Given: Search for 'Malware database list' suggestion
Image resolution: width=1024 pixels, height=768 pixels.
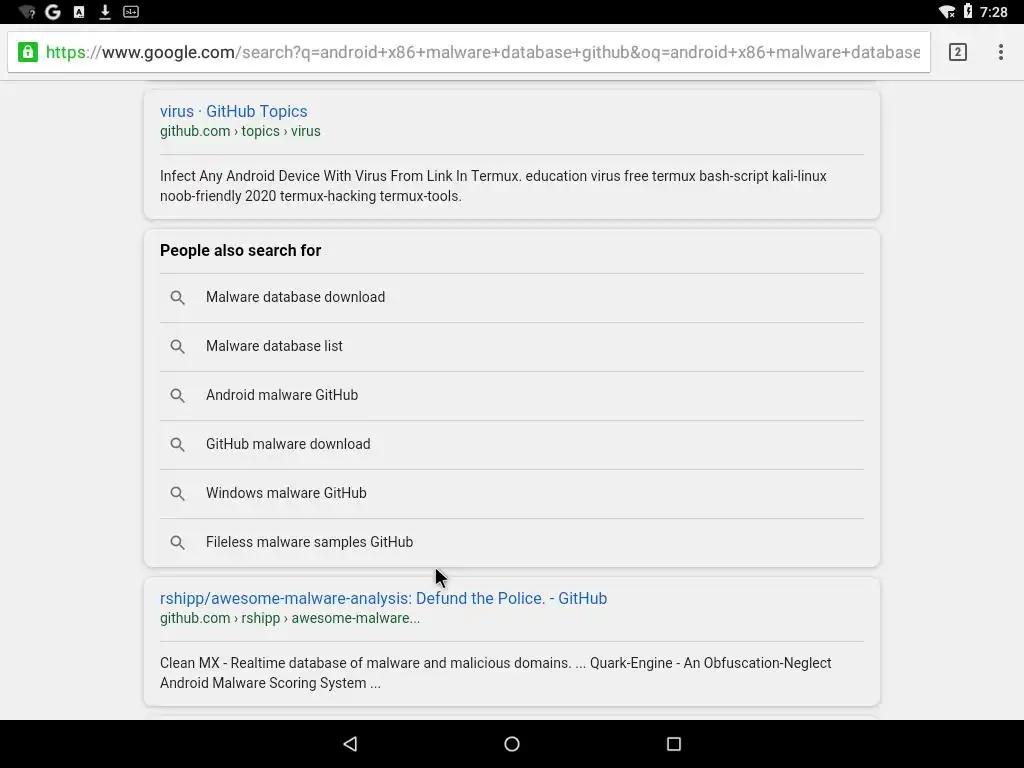Looking at the screenshot, I should coord(274,346).
